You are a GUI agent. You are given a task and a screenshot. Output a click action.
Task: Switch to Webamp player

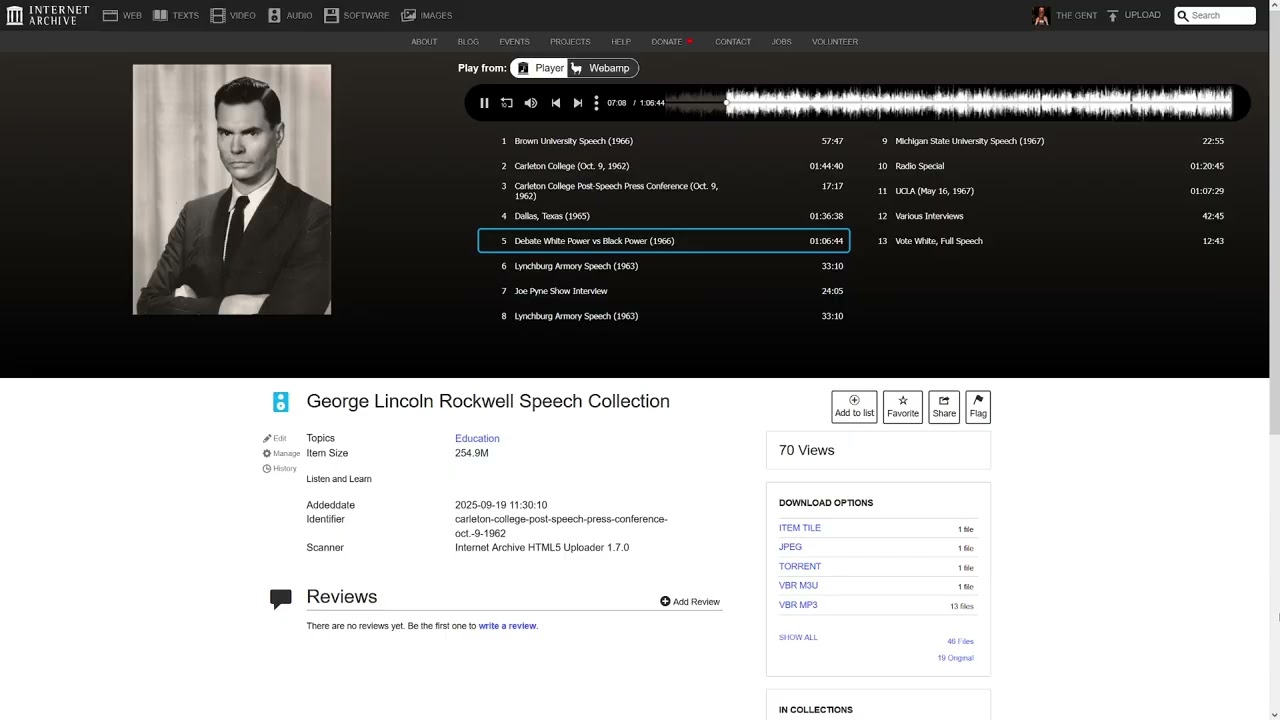point(603,68)
